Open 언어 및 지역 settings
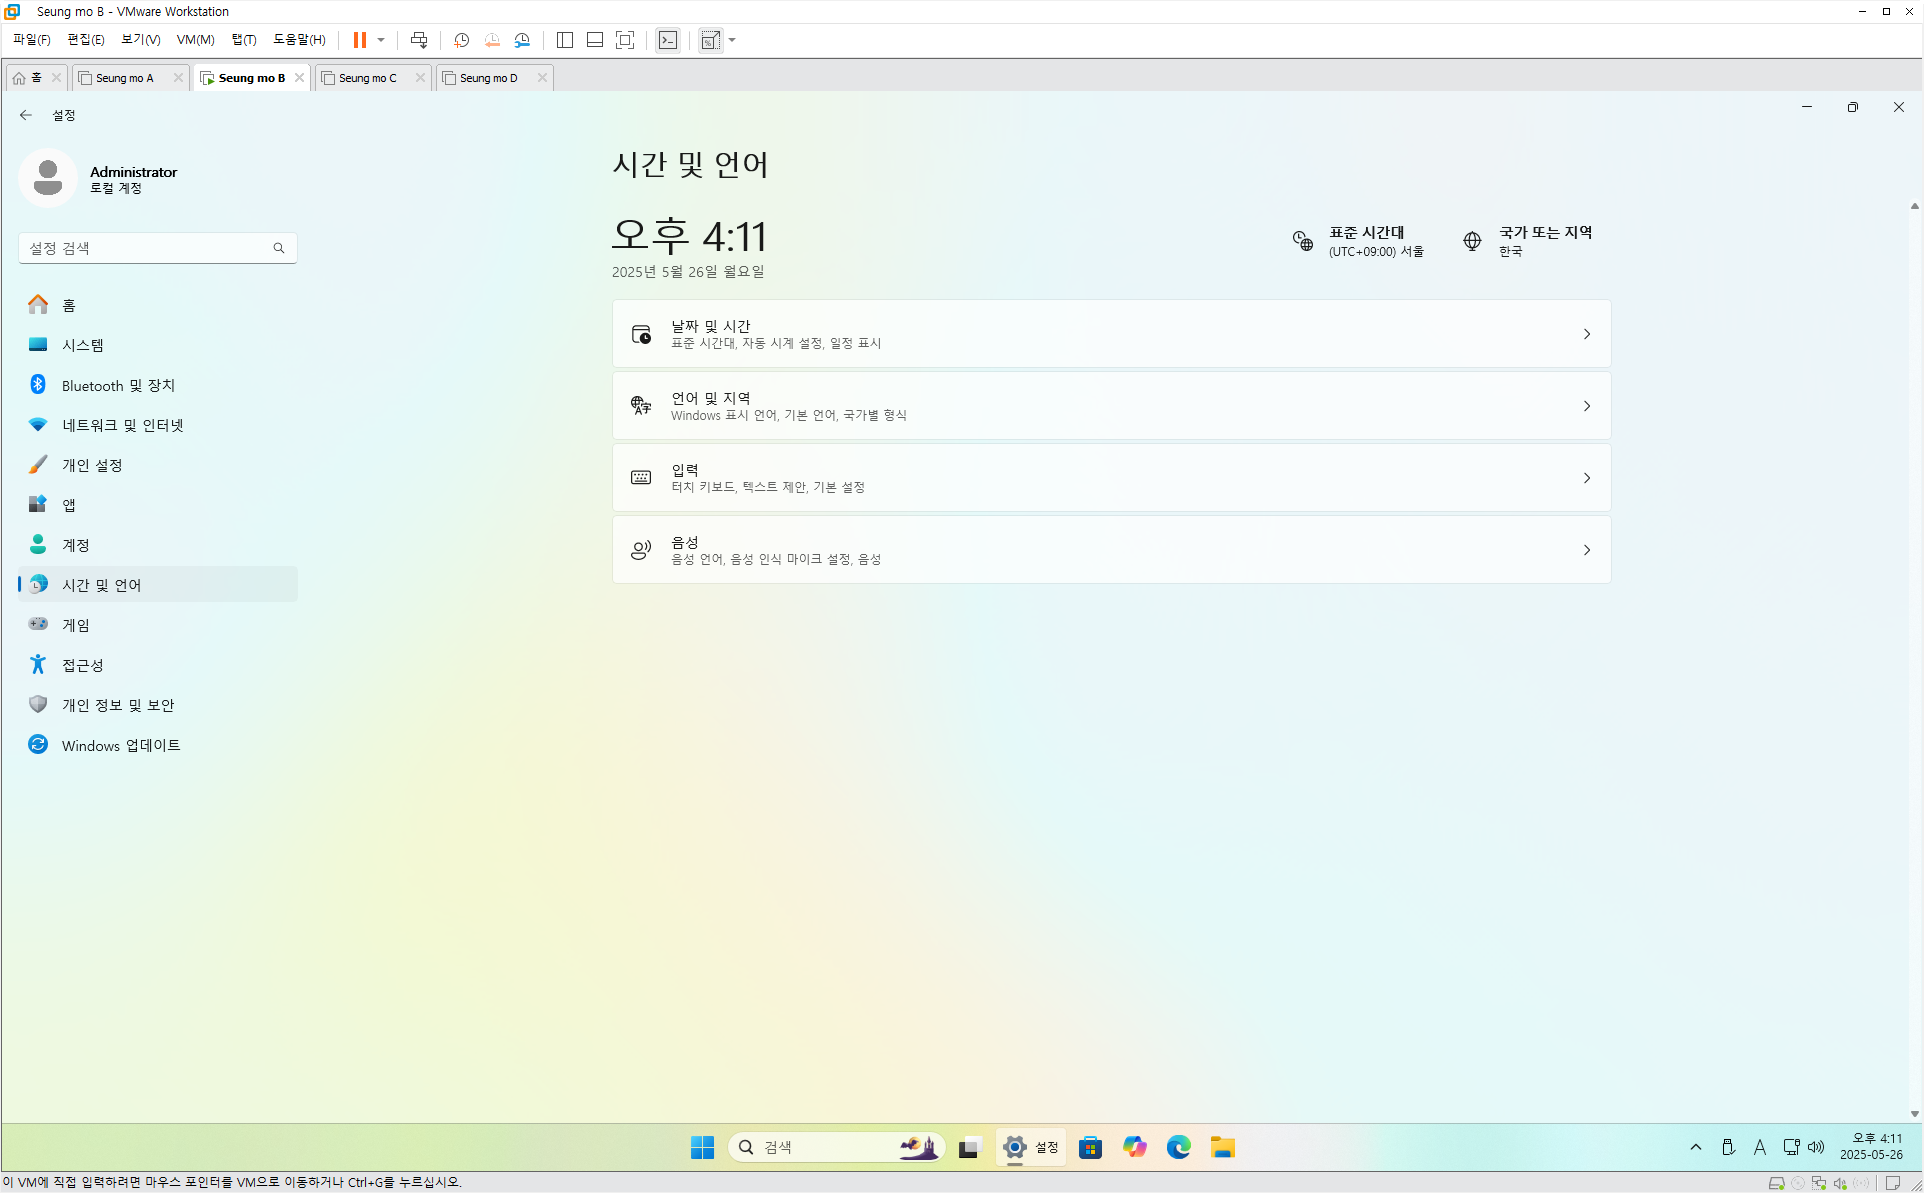Image resolution: width=1924 pixels, height=1193 pixels. 1111,406
